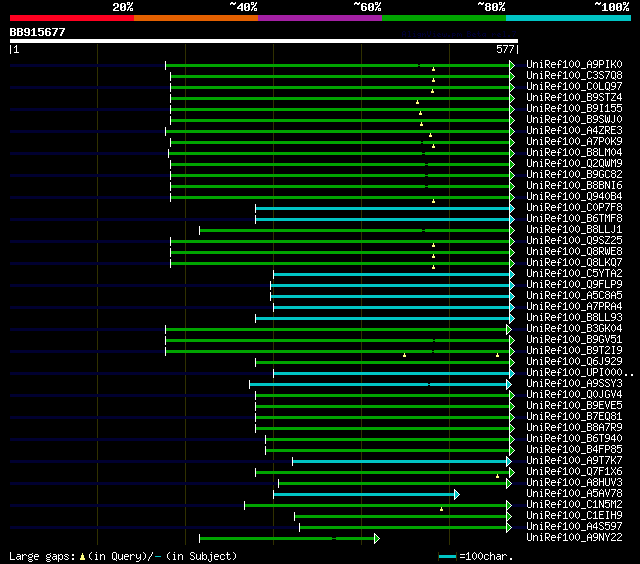Select the UniRef100_Q9SZ25 label
This screenshot has height=564, width=640.
574,241
